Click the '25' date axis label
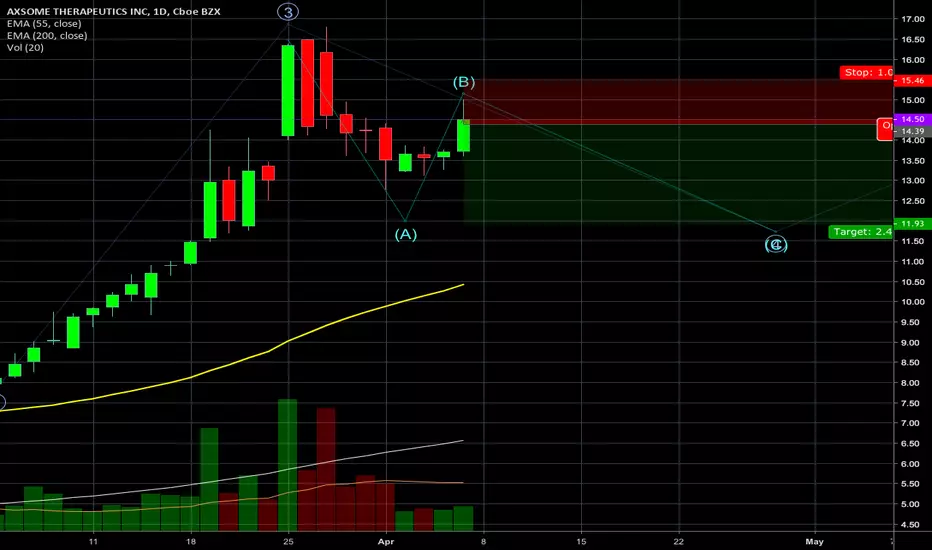Screen dimensions: 932x550 click(x=288, y=542)
